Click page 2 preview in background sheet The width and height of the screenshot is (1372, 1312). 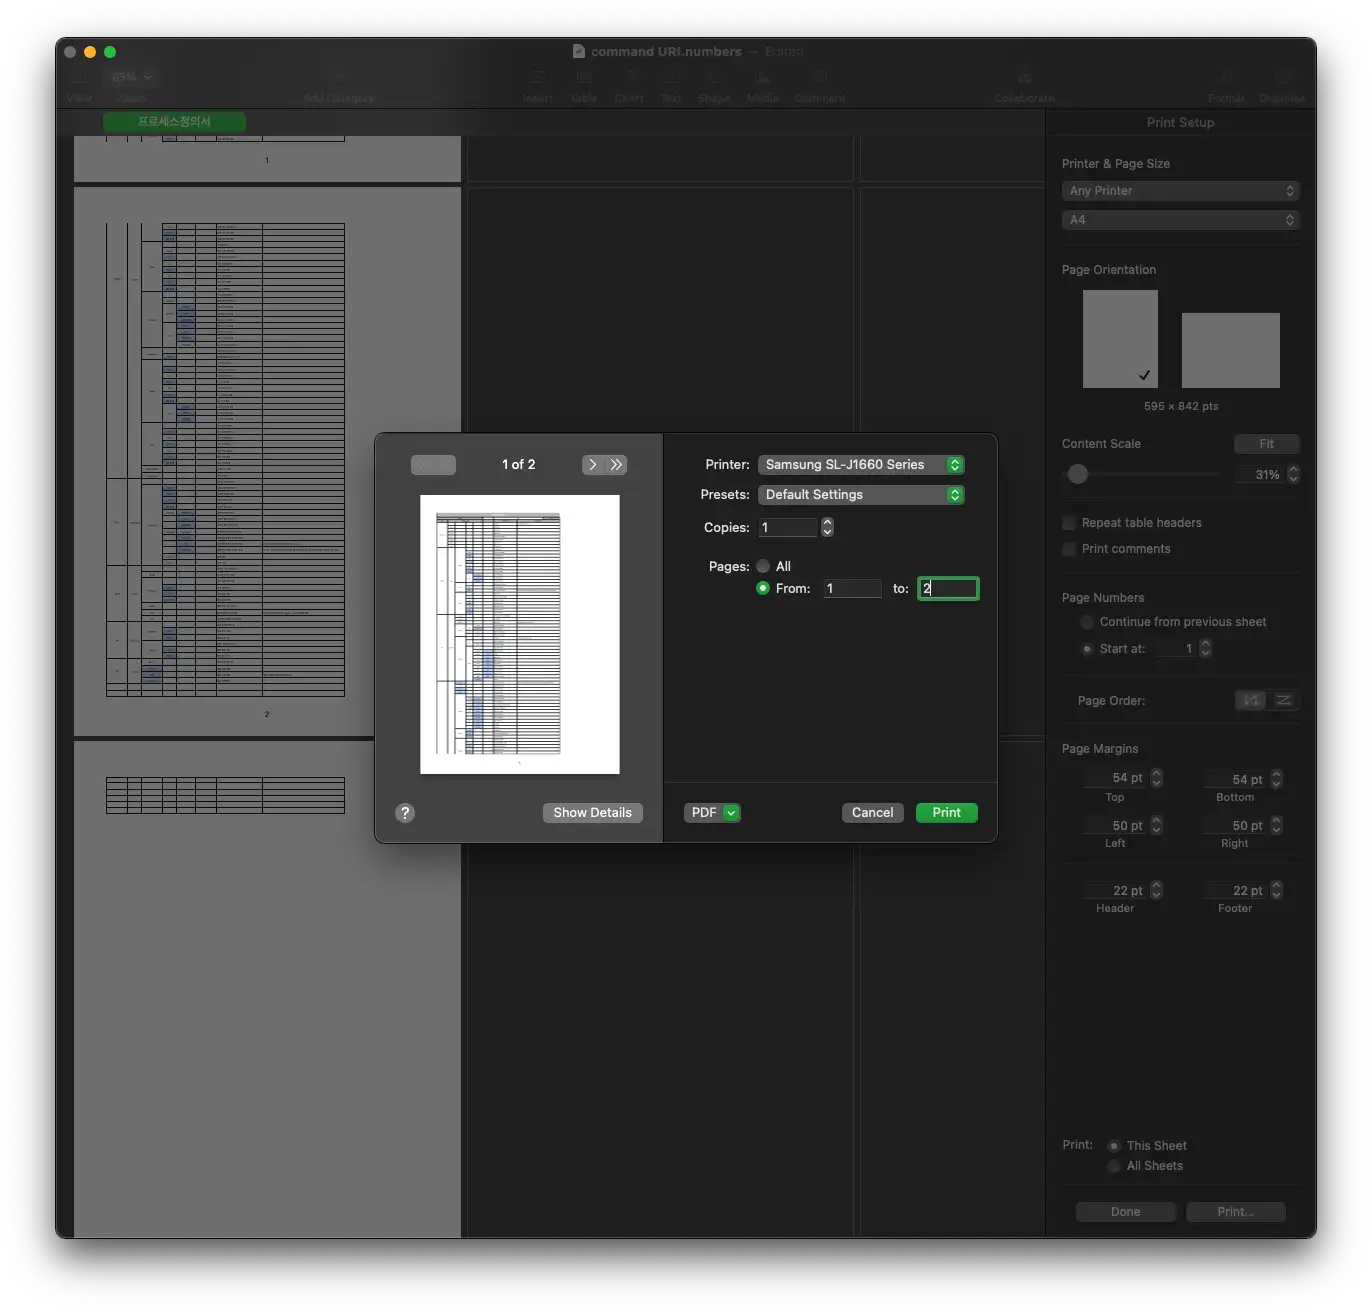click(x=267, y=461)
